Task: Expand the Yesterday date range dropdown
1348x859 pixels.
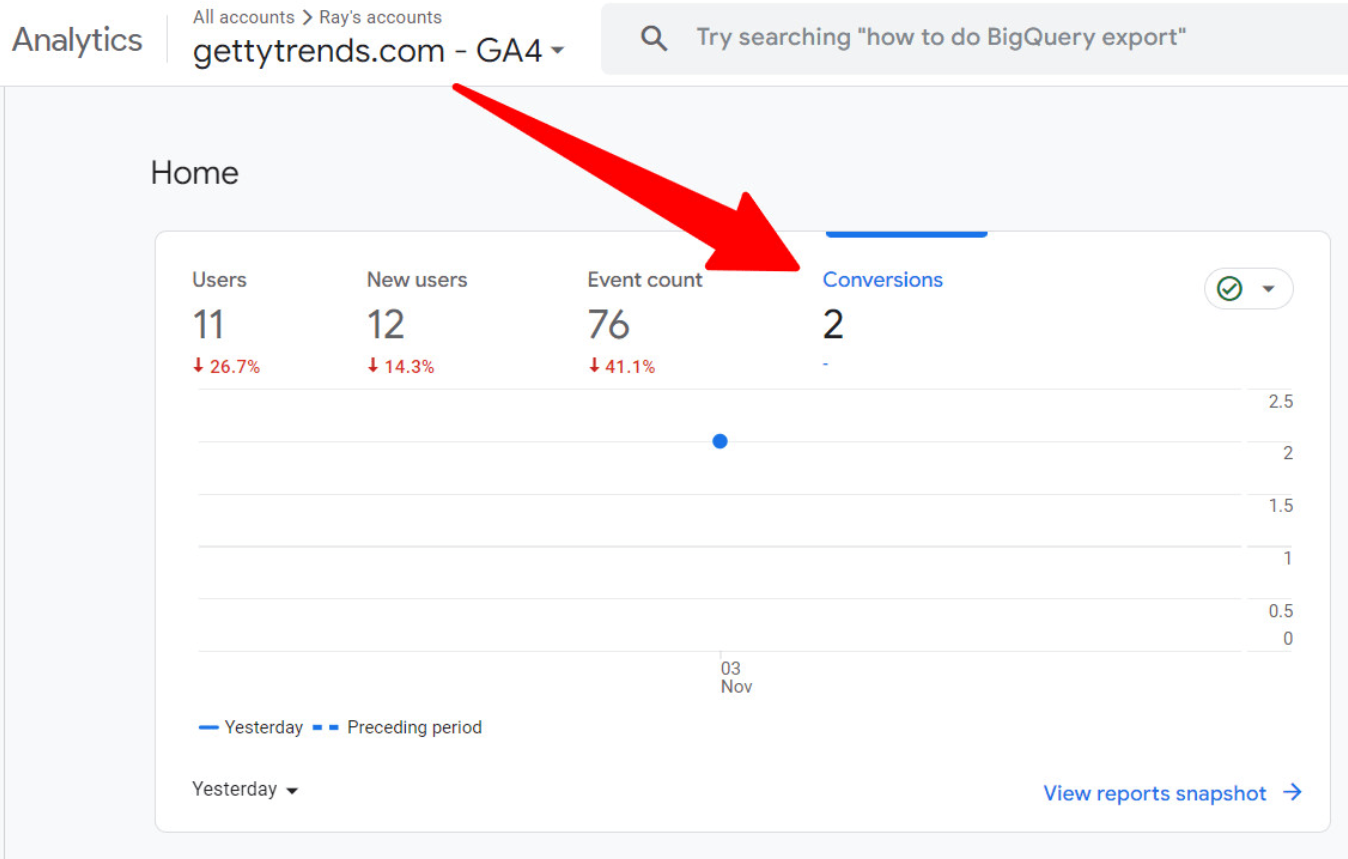Action: 245,790
